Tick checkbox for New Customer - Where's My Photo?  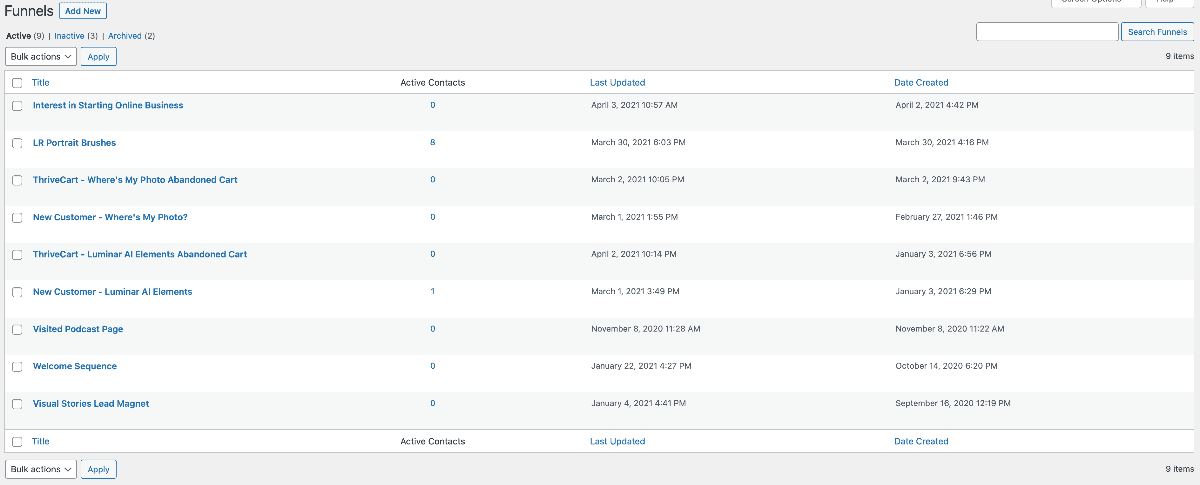tap(17, 218)
